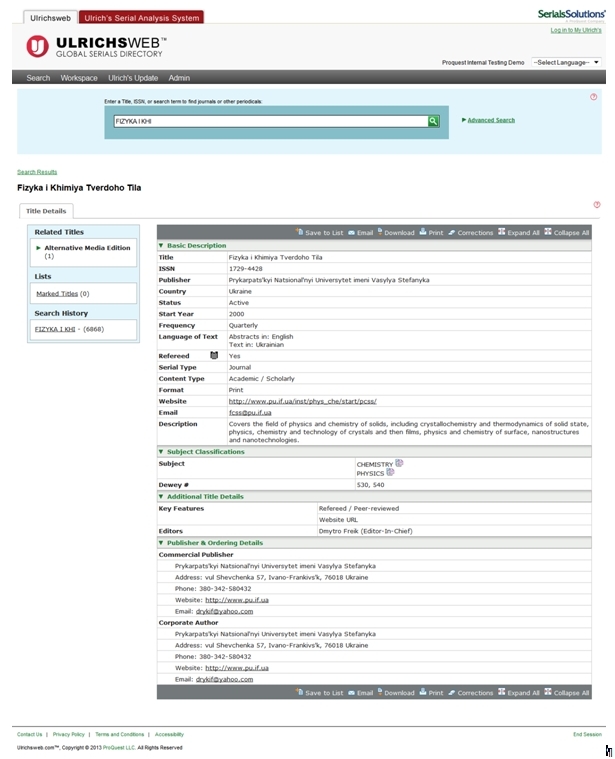Viewport: 615px width, 759px height.
Task: Click the ProQuest LLC copyright link
Action: click(119, 747)
